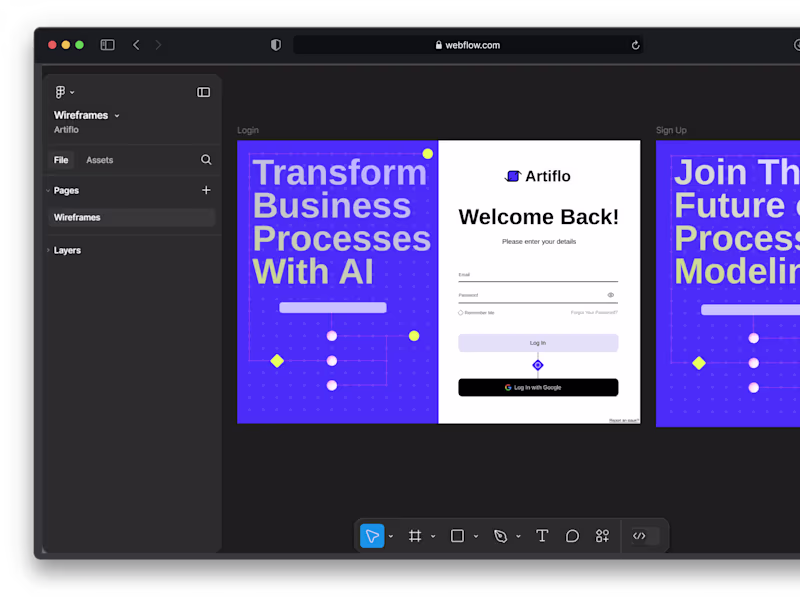Add a new page with the plus icon
Screen dimensions: 800x600
[206, 190]
